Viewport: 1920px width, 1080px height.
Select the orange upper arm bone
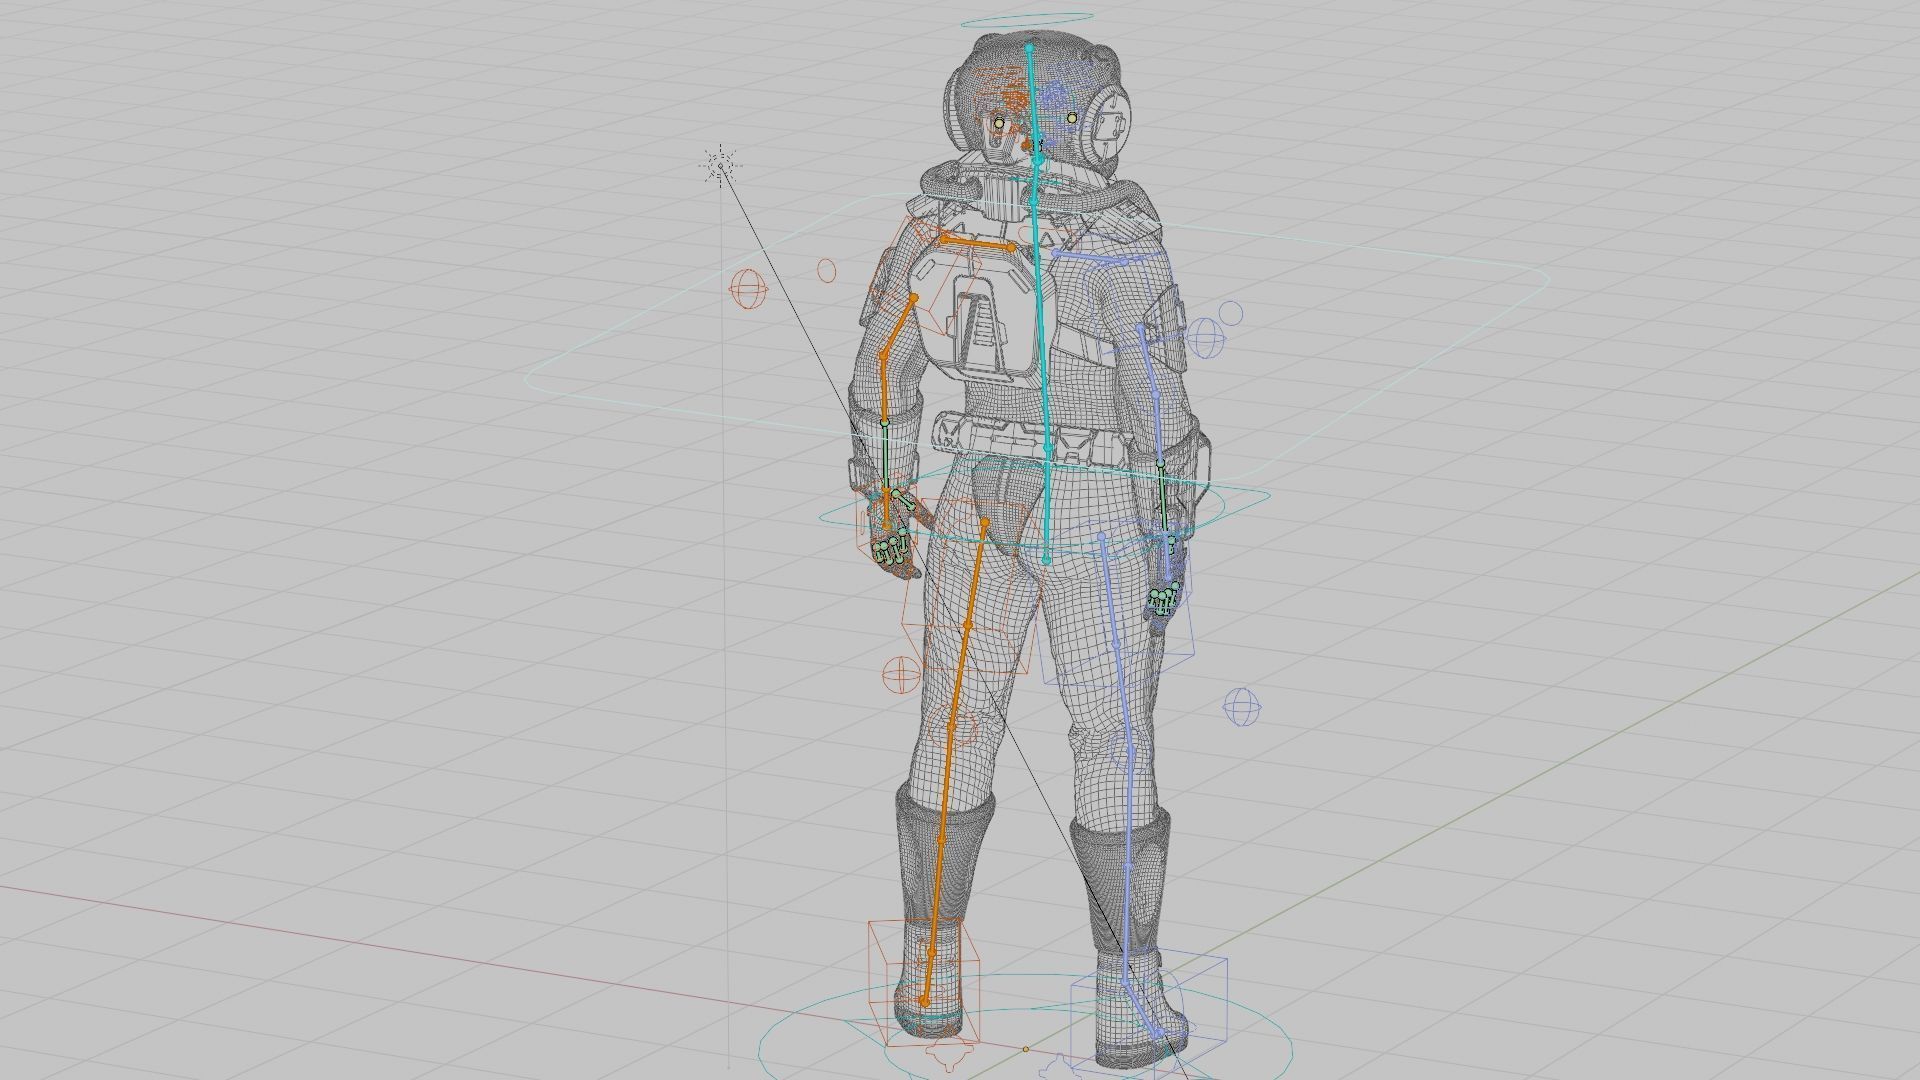[x=898, y=326]
